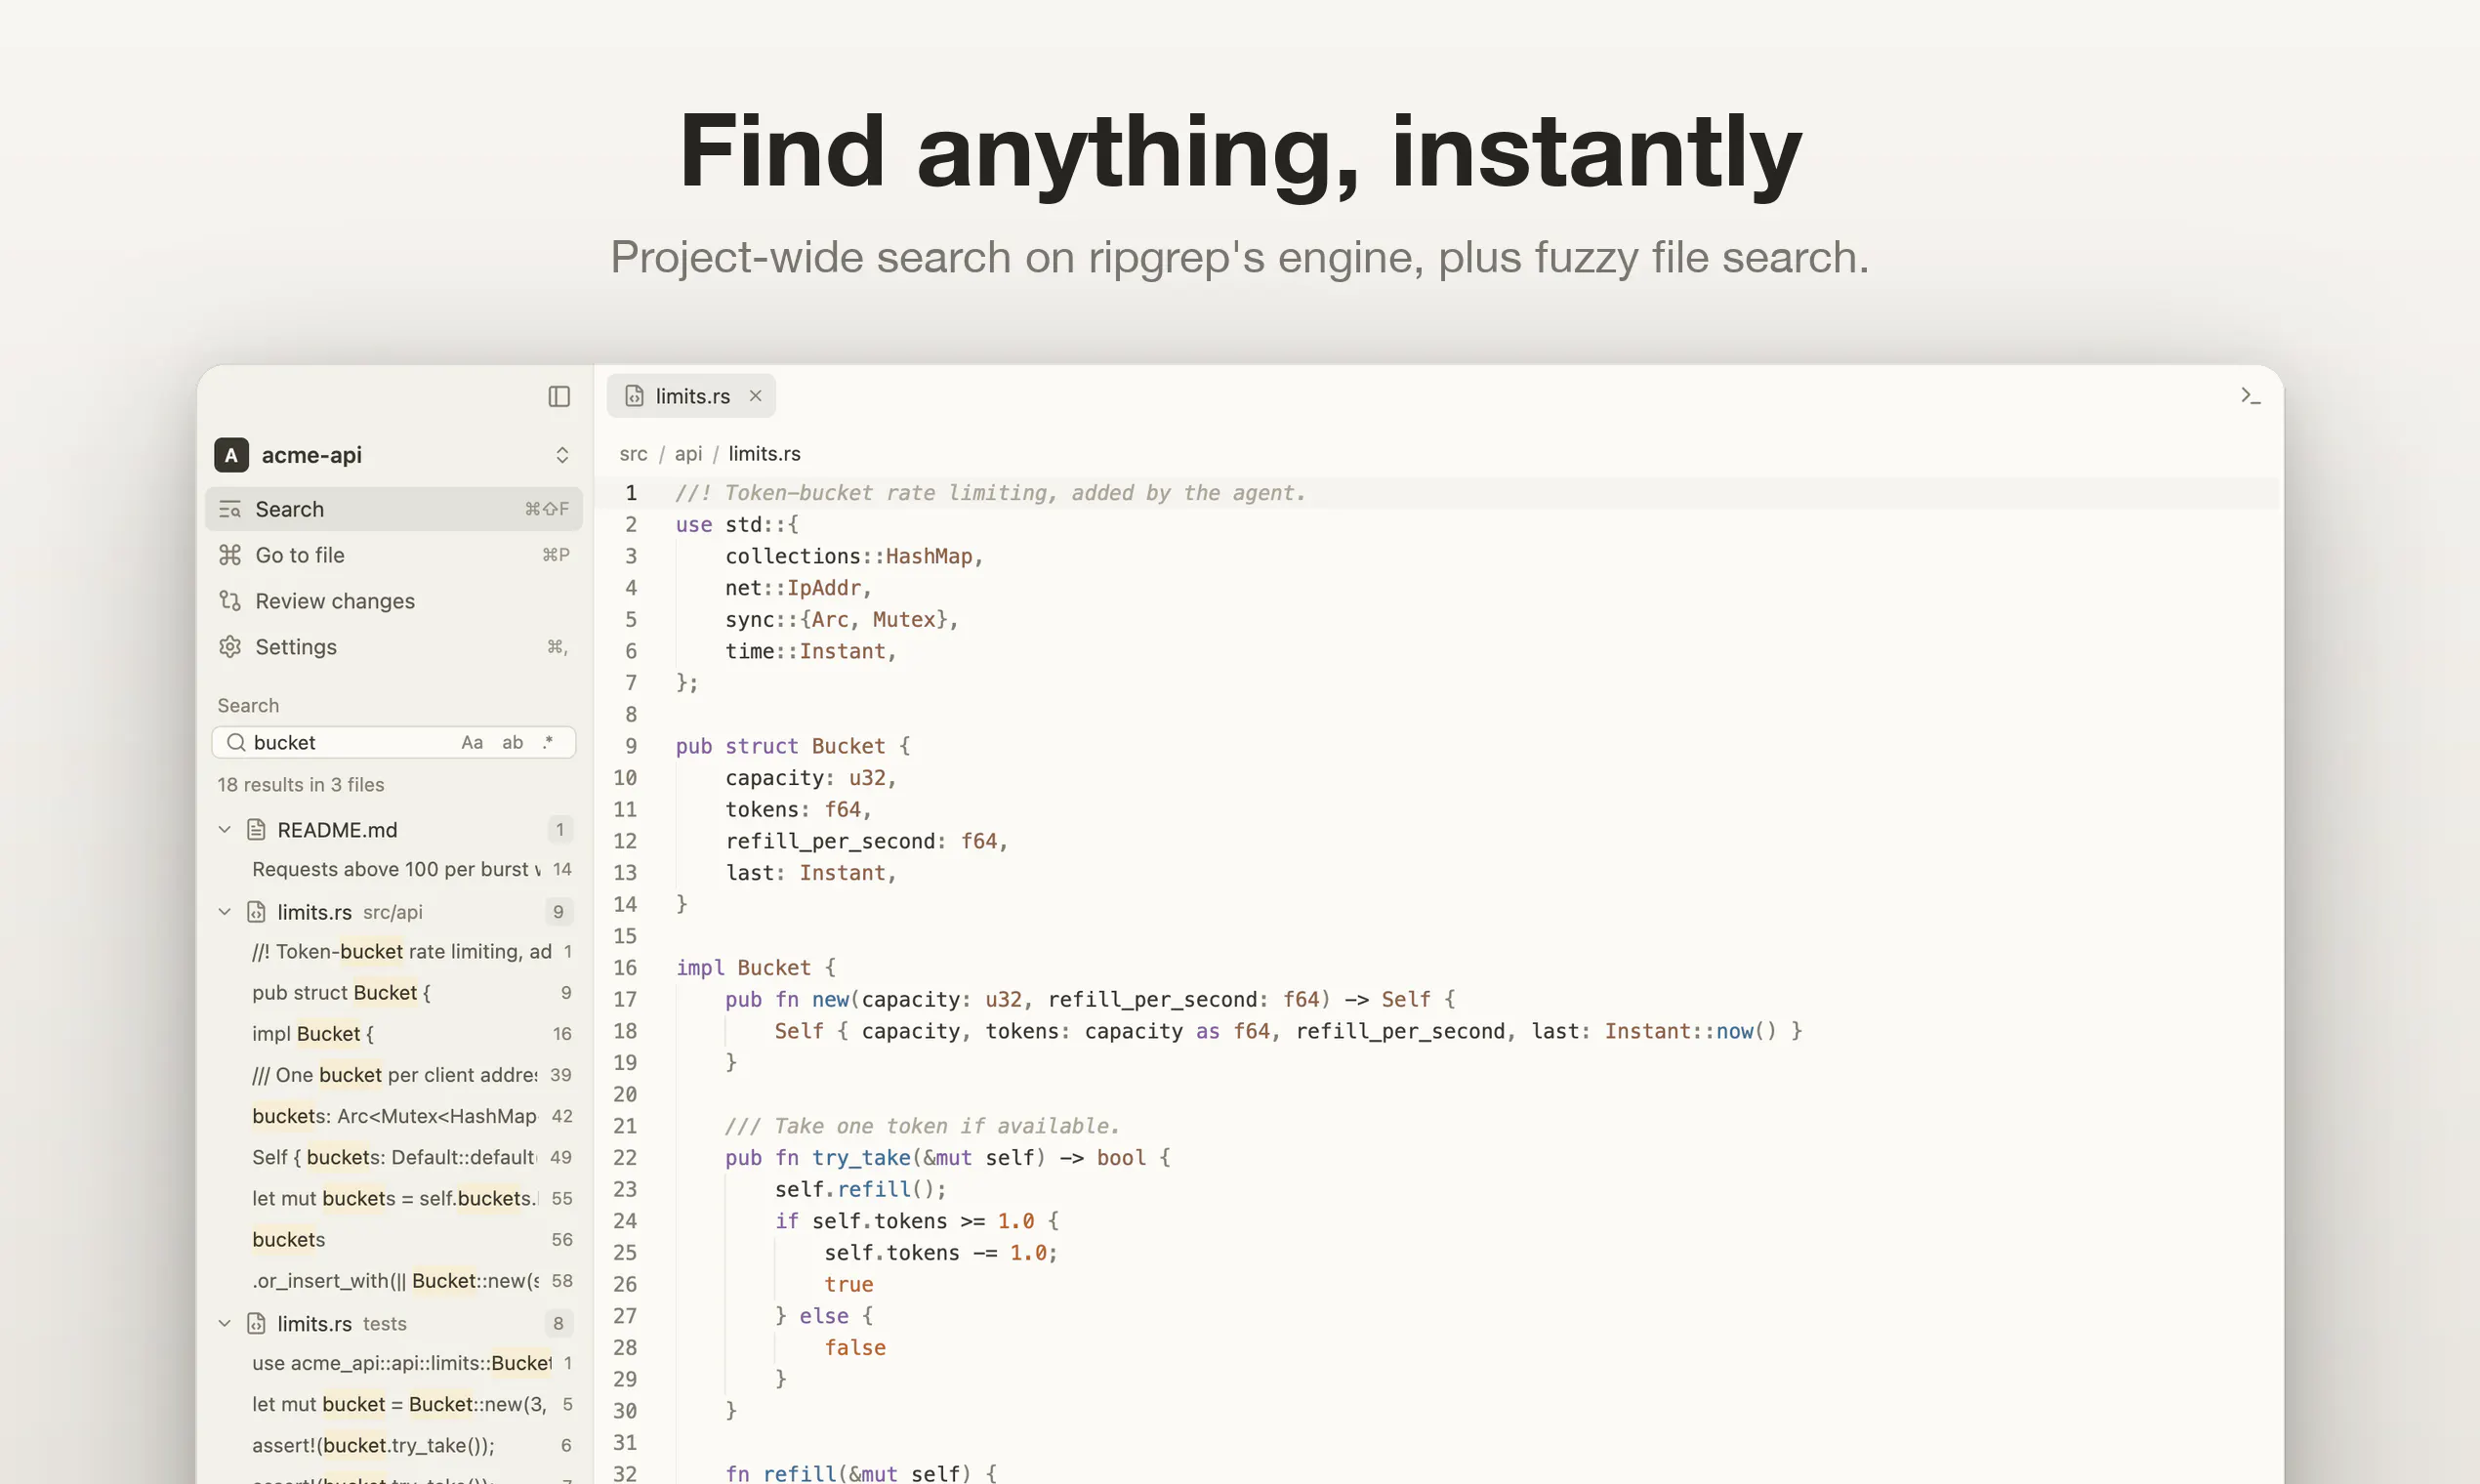This screenshot has height=1484, width=2480.
Task: Click the Review changes branch icon
Action: (230, 601)
